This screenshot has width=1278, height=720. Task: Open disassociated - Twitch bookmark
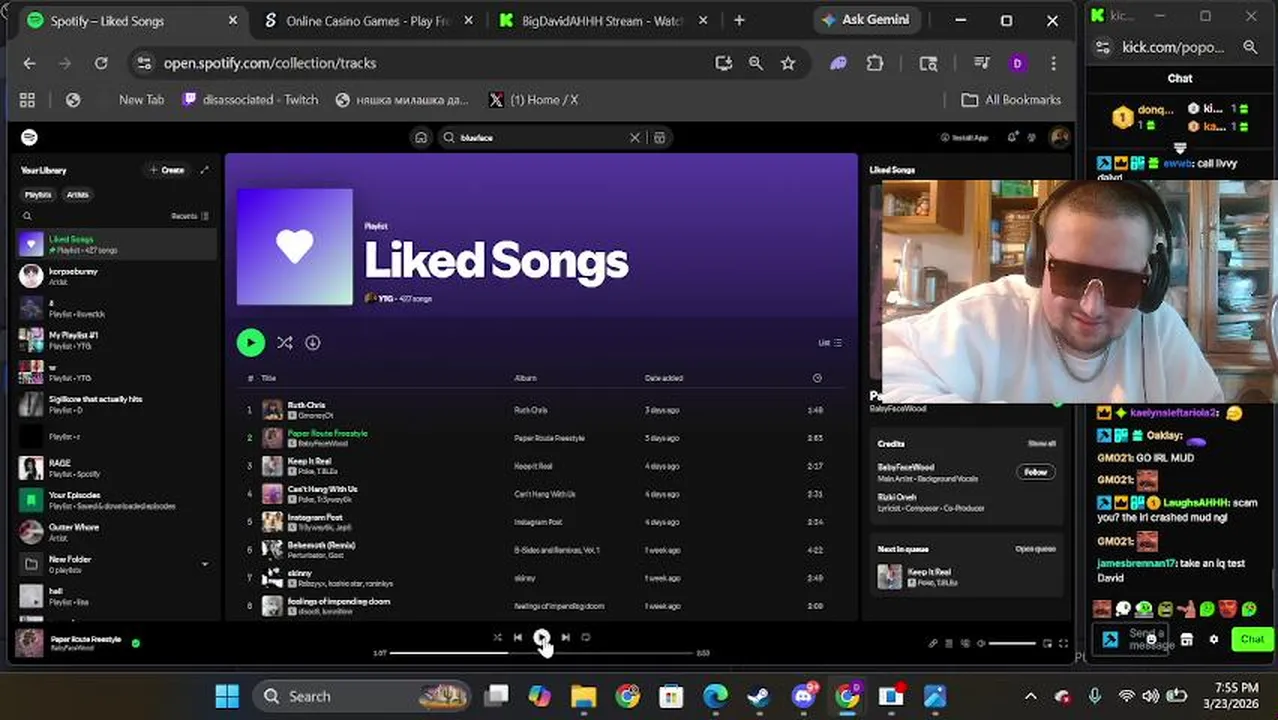click(x=251, y=100)
